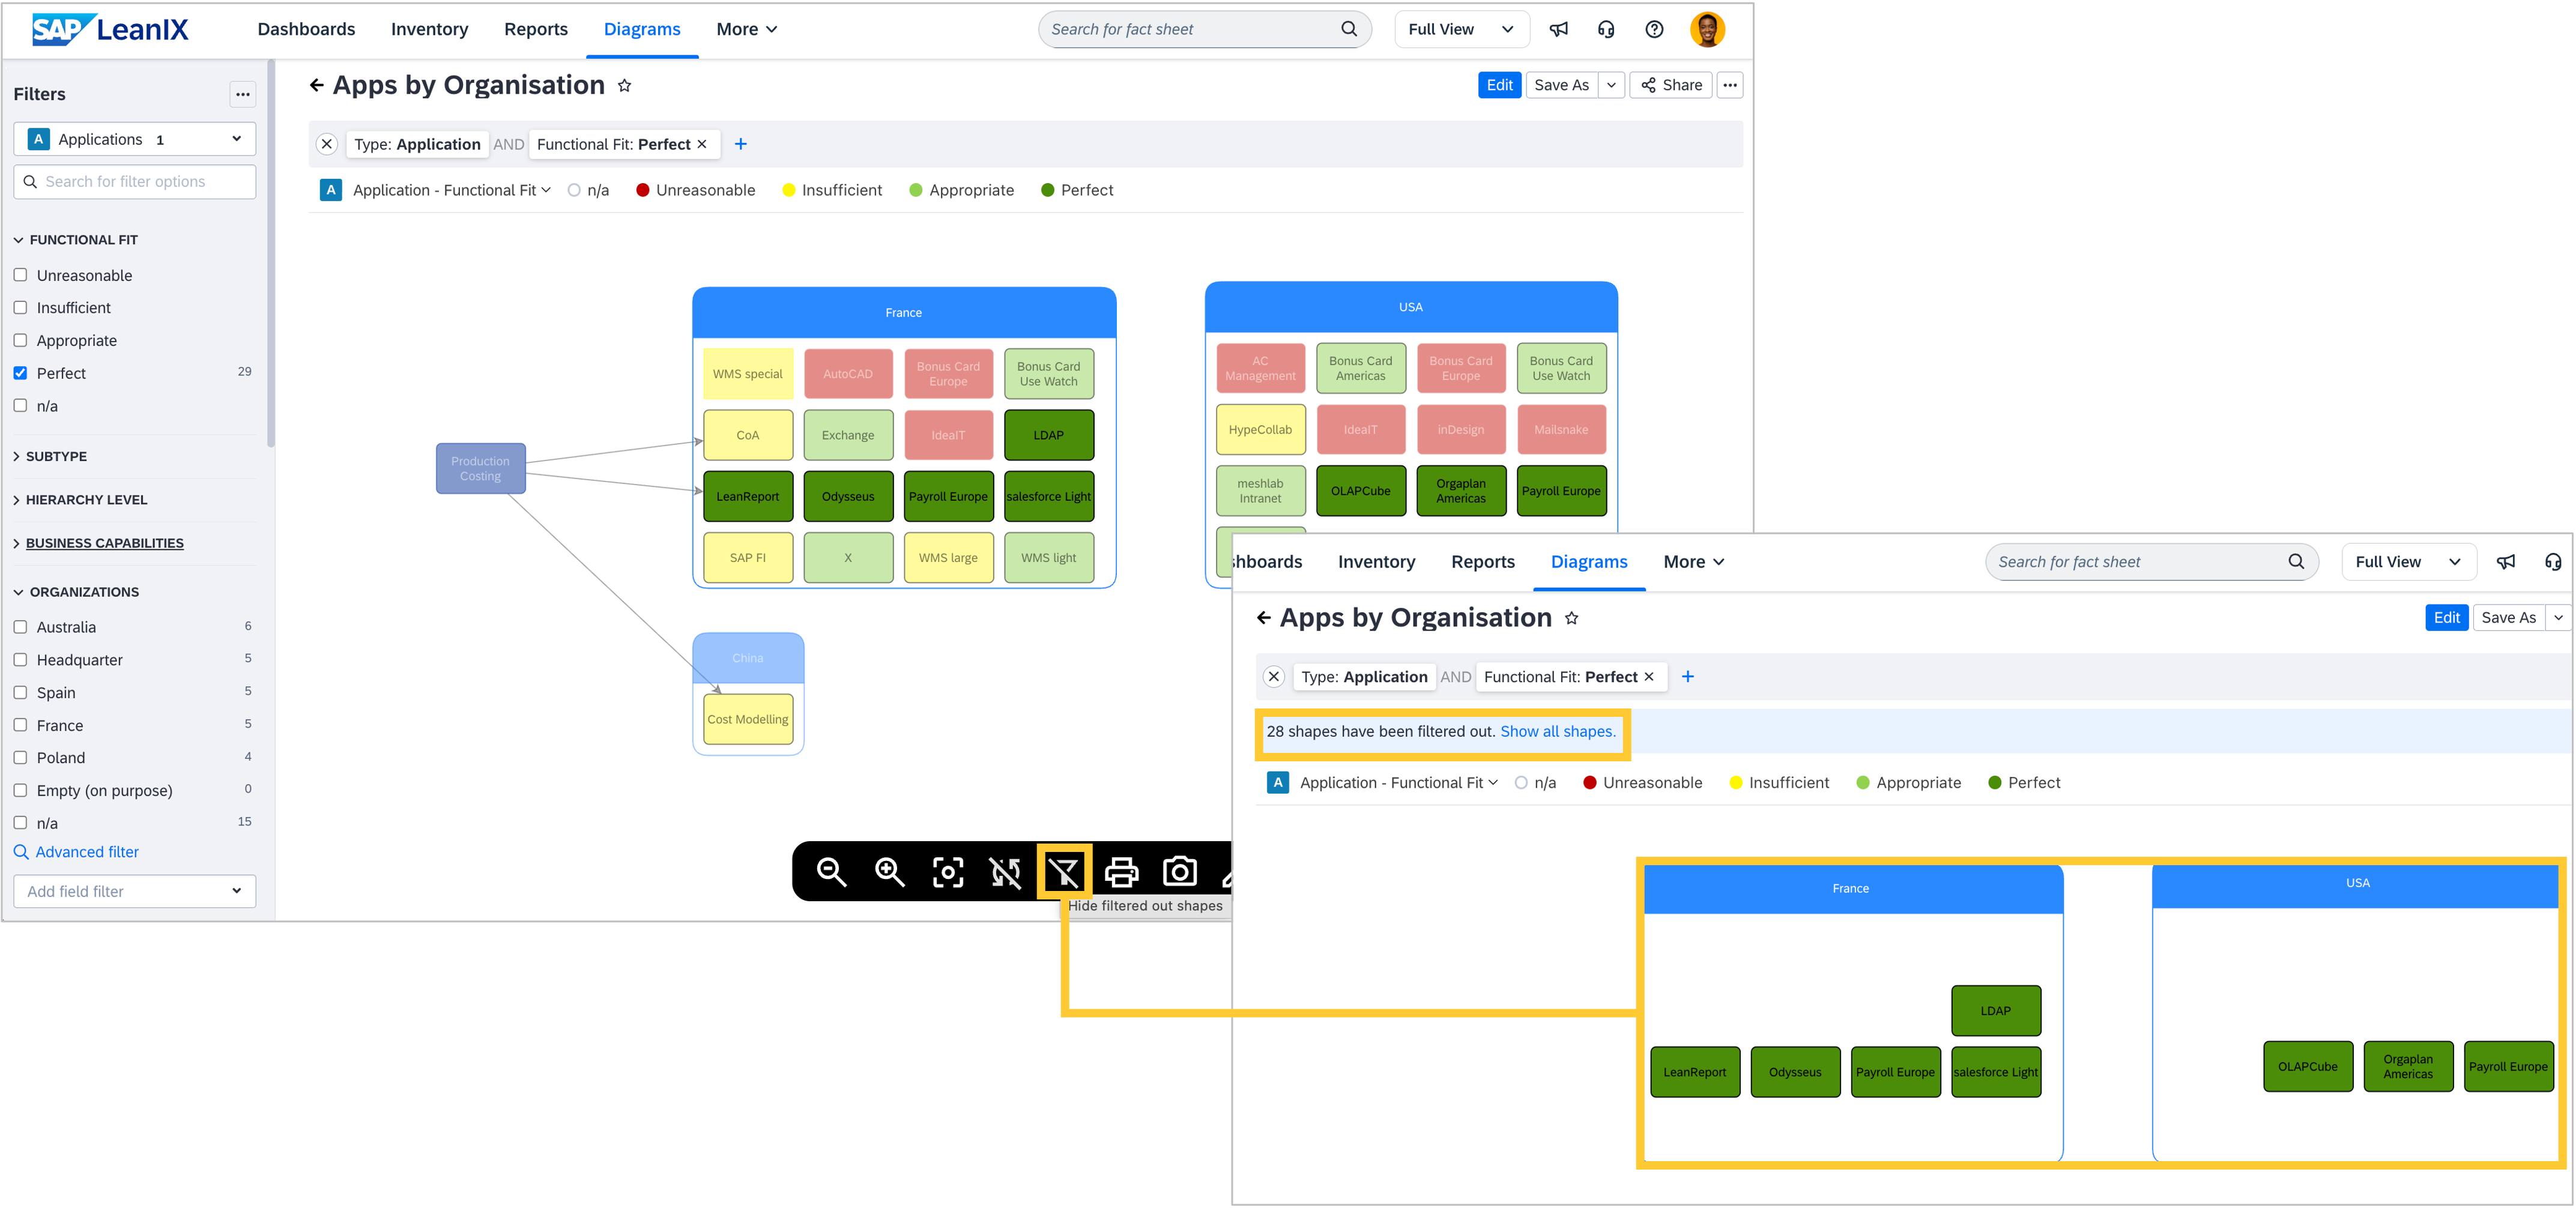The height and width of the screenshot is (1208, 2576).
Task: Open the Reports tab
Action: (x=535, y=29)
